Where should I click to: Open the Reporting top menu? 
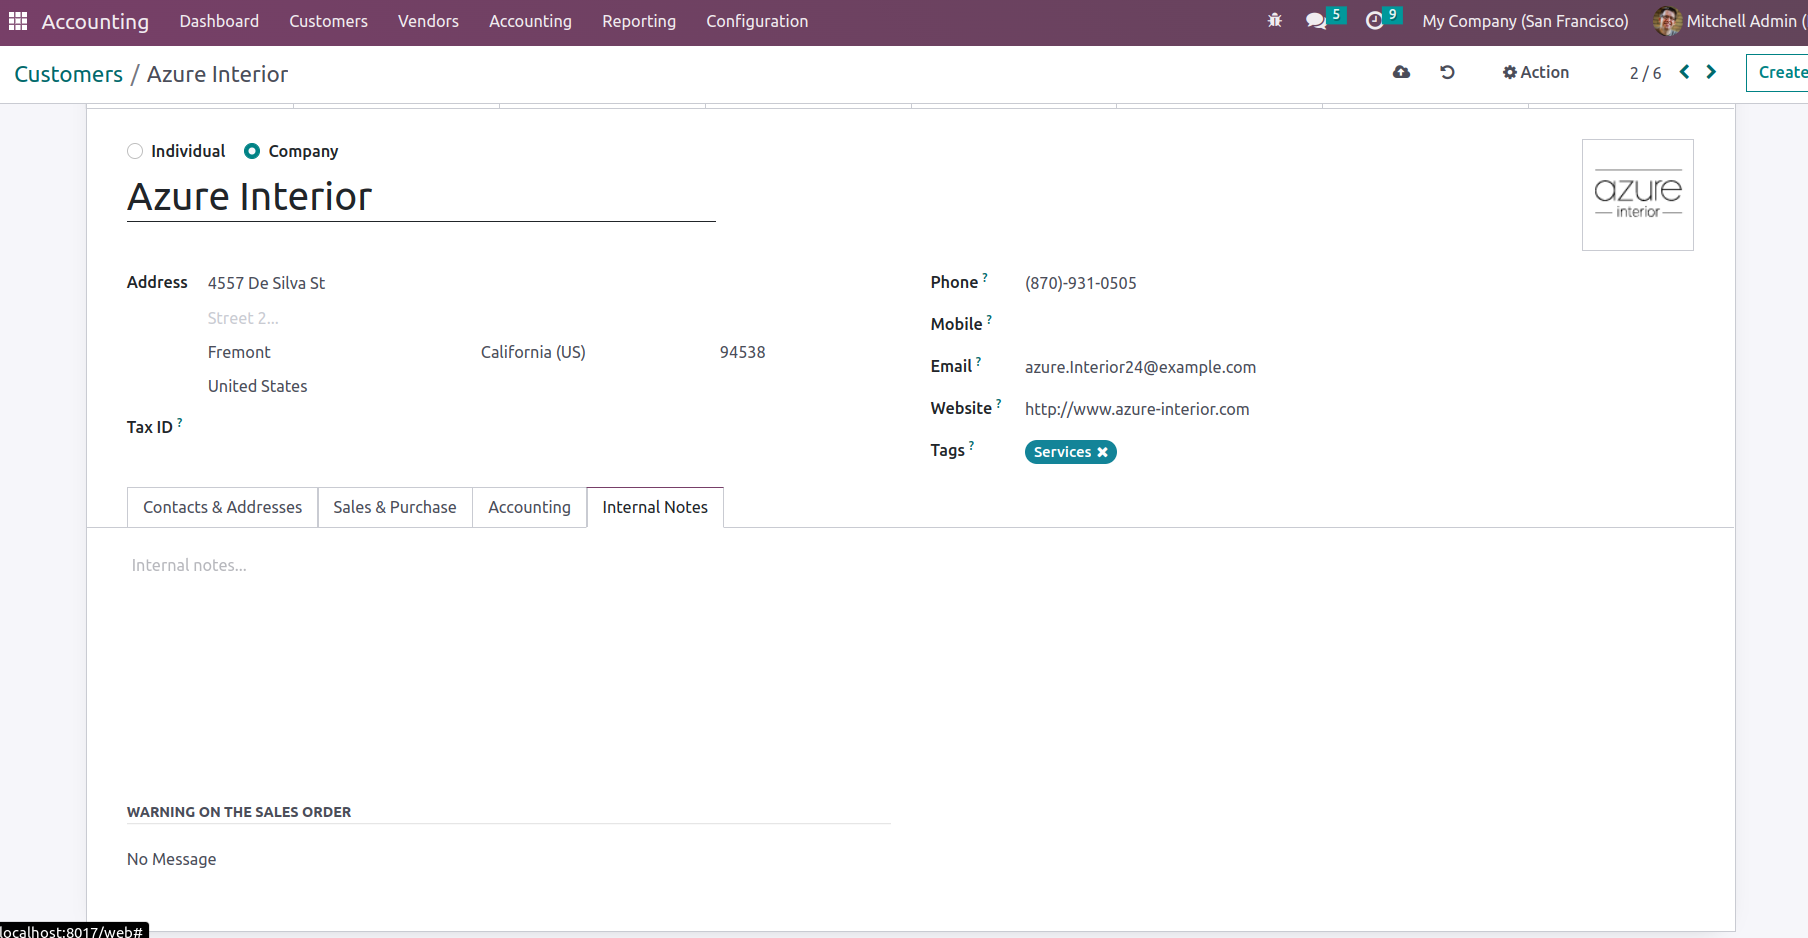pyautogui.click(x=639, y=21)
